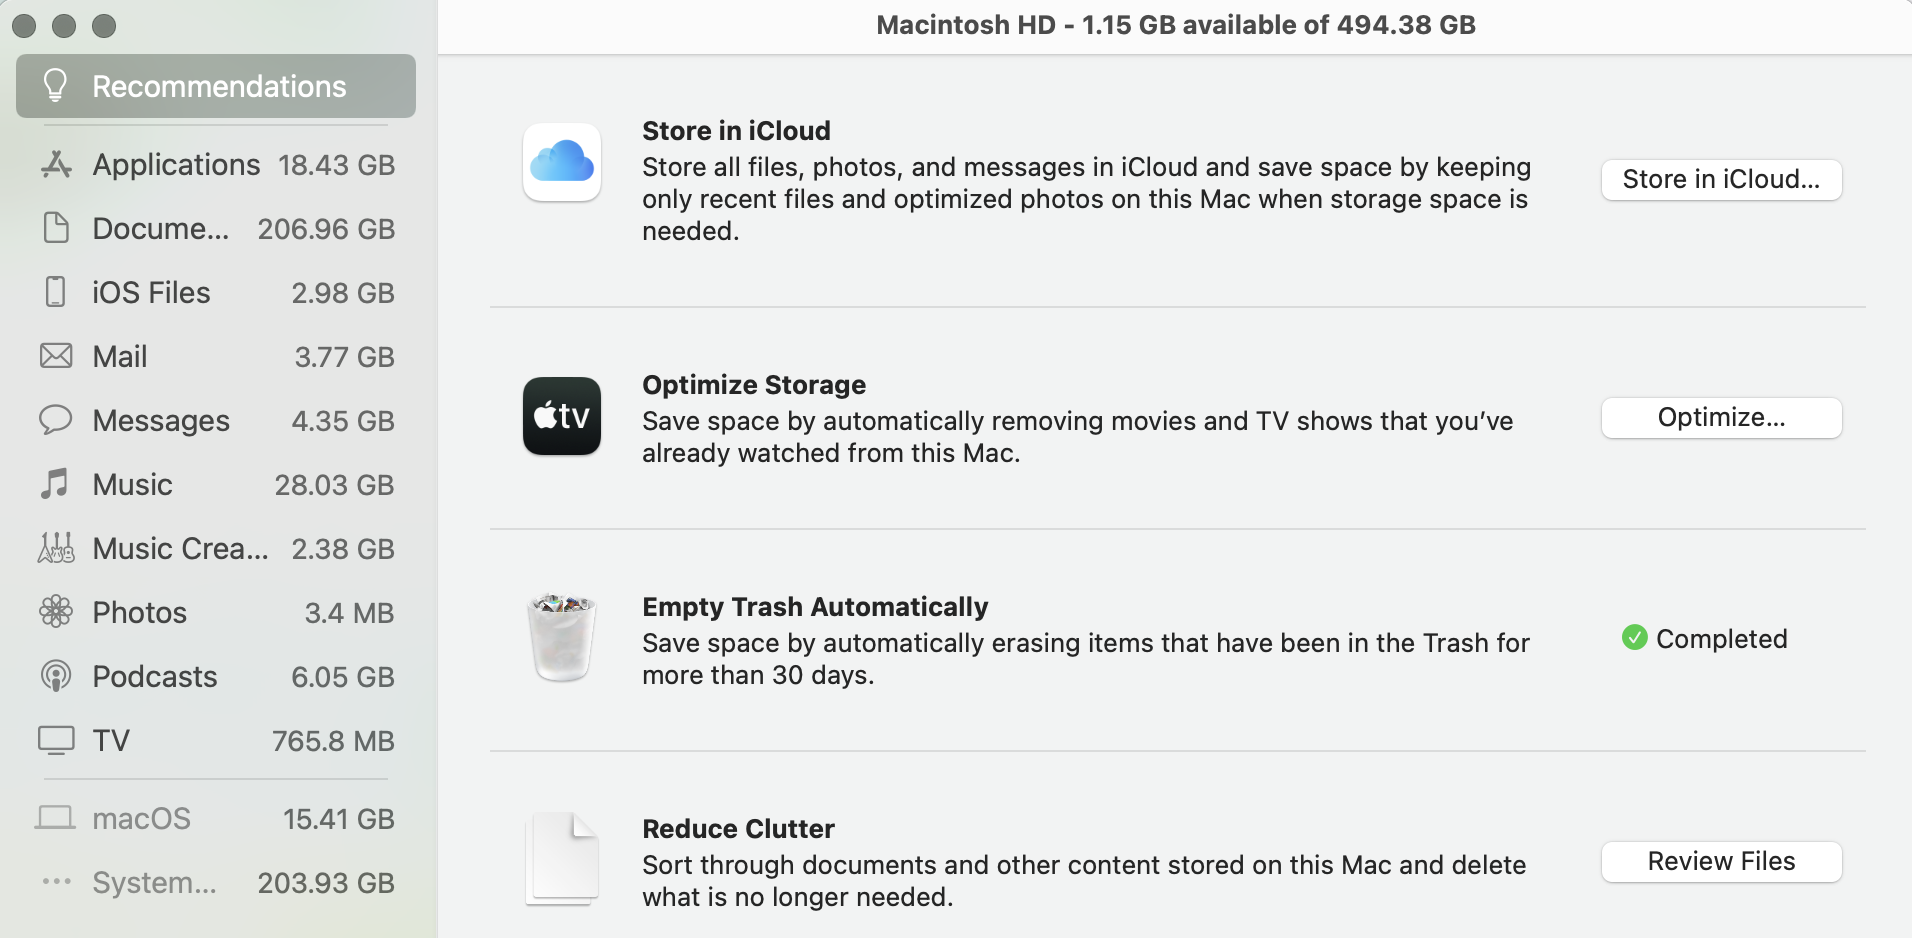Image resolution: width=1912 pixels, height=938 pixels.
Task: Click the Trash can icon
Action: (x=561, y=637)
